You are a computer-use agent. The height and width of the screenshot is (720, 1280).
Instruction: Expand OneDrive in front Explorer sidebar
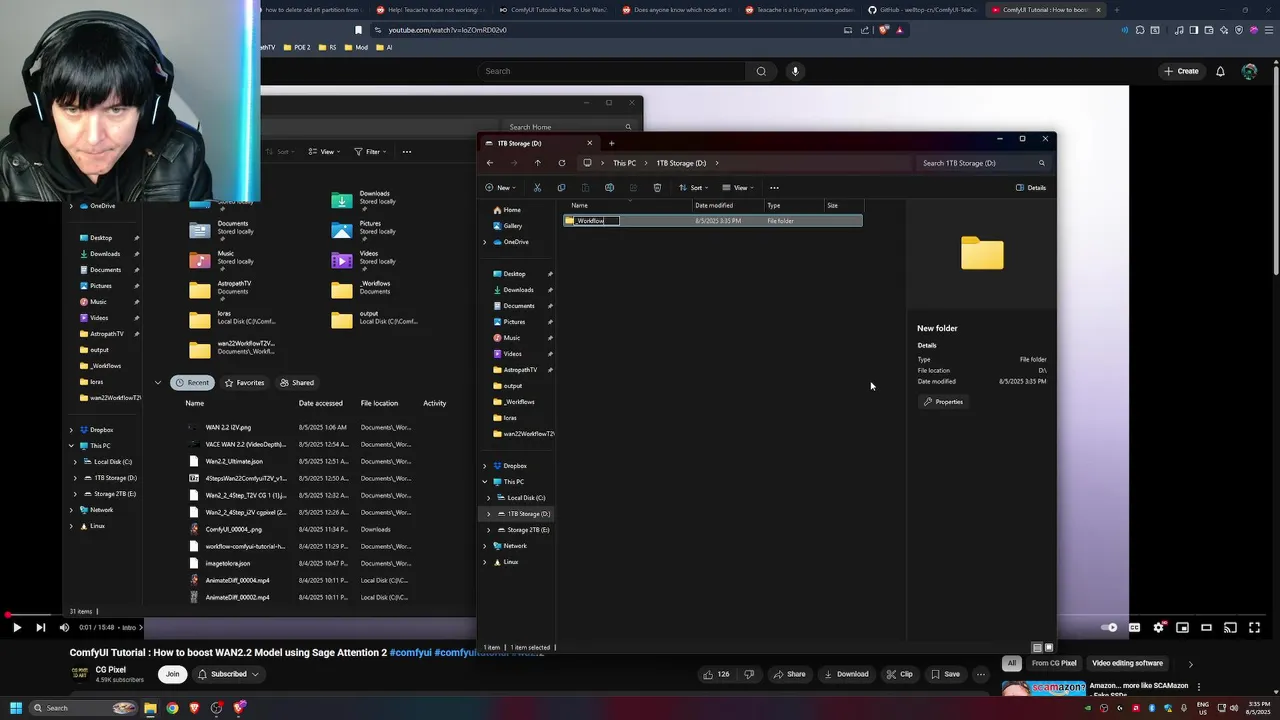[485, 242]
